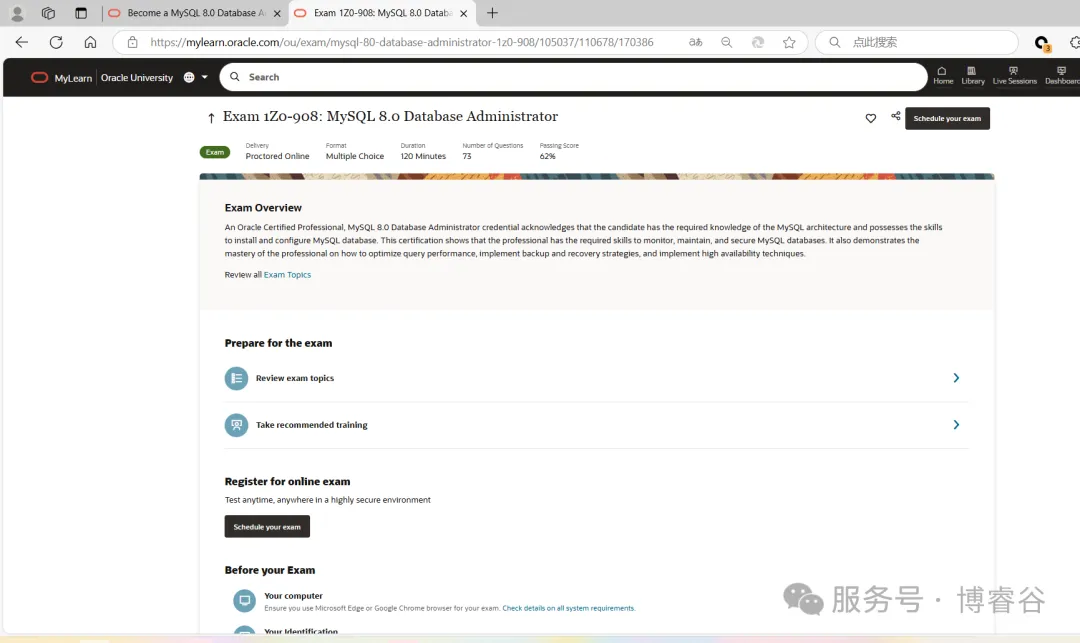The image size is (1080, 643).
Task: Click Review exam topics text
Action: pyautogui.click(x=295, y=378)
